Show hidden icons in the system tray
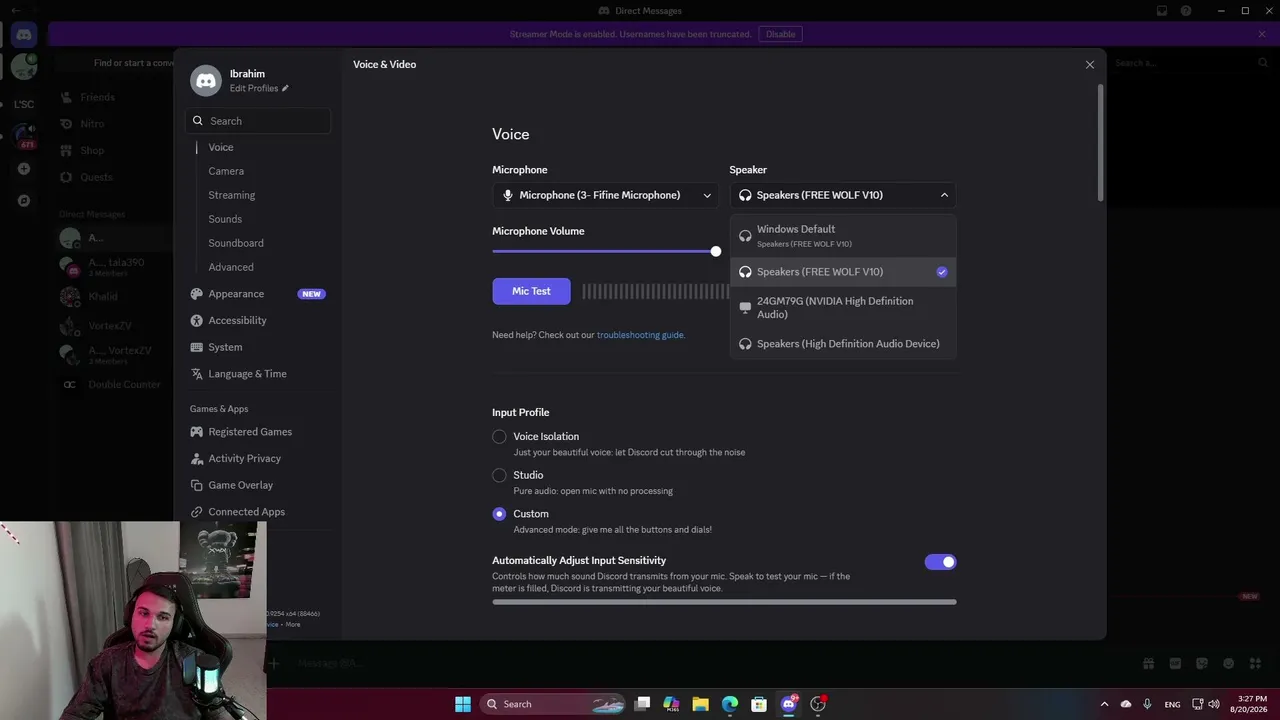Viewport: 1280px width, 720px height. [x=1104, y=704]
